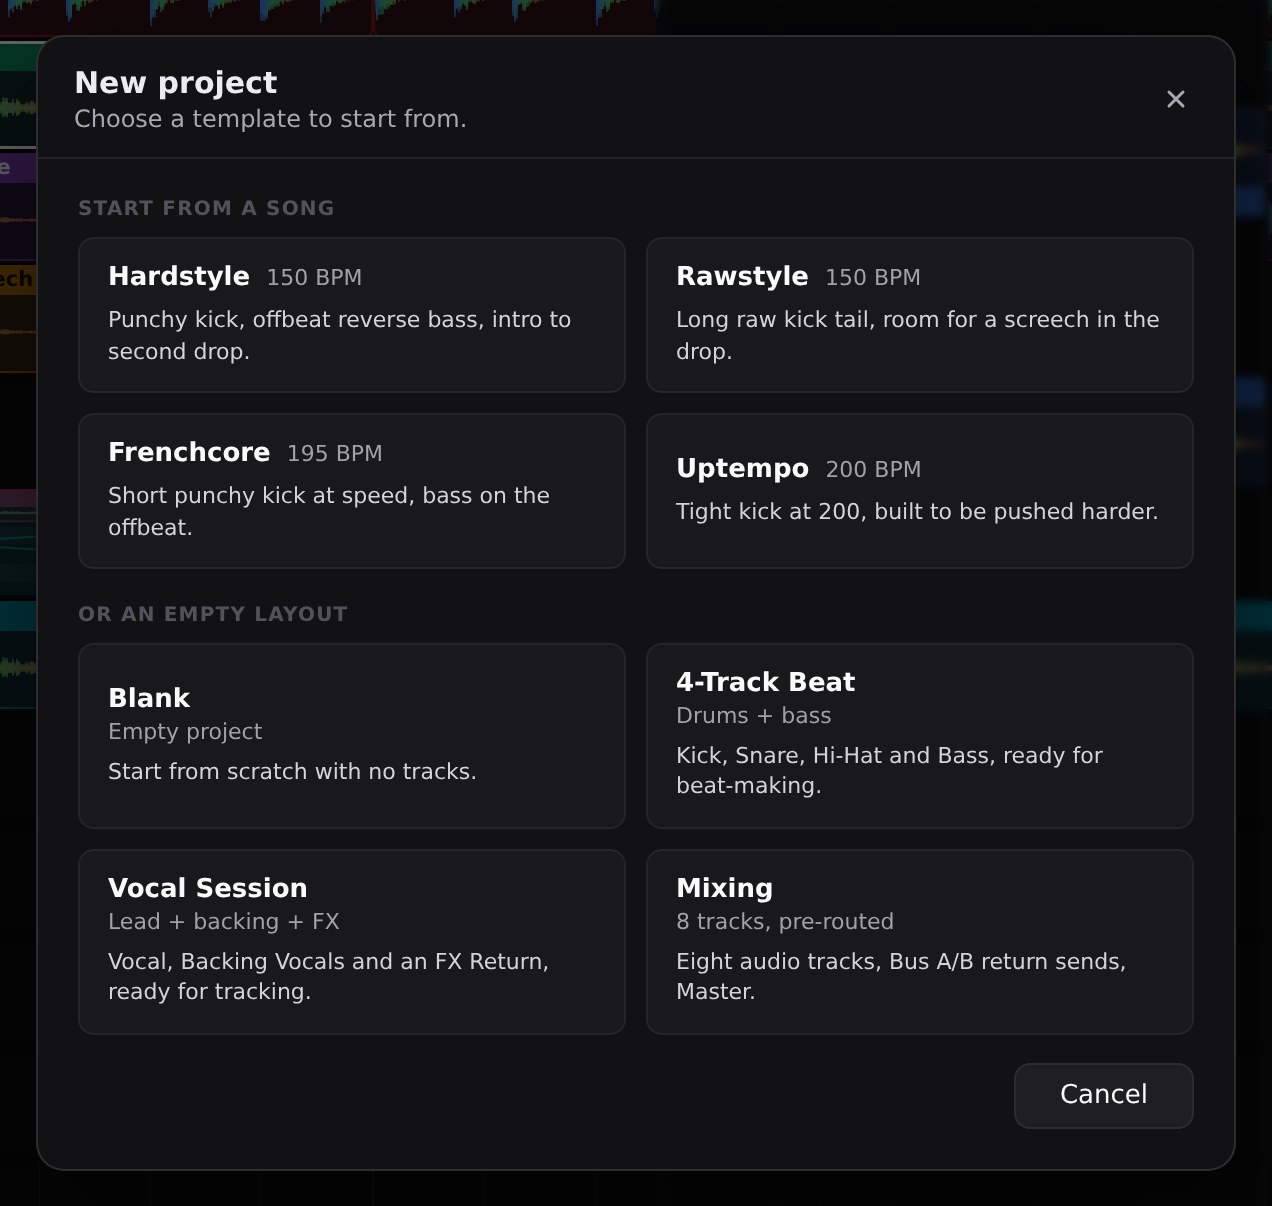The width and height of the screenshot is (1272, 1206).
Task: Click 'Choose a template to start from.' subtitle
Action: (x=270, y=119)
